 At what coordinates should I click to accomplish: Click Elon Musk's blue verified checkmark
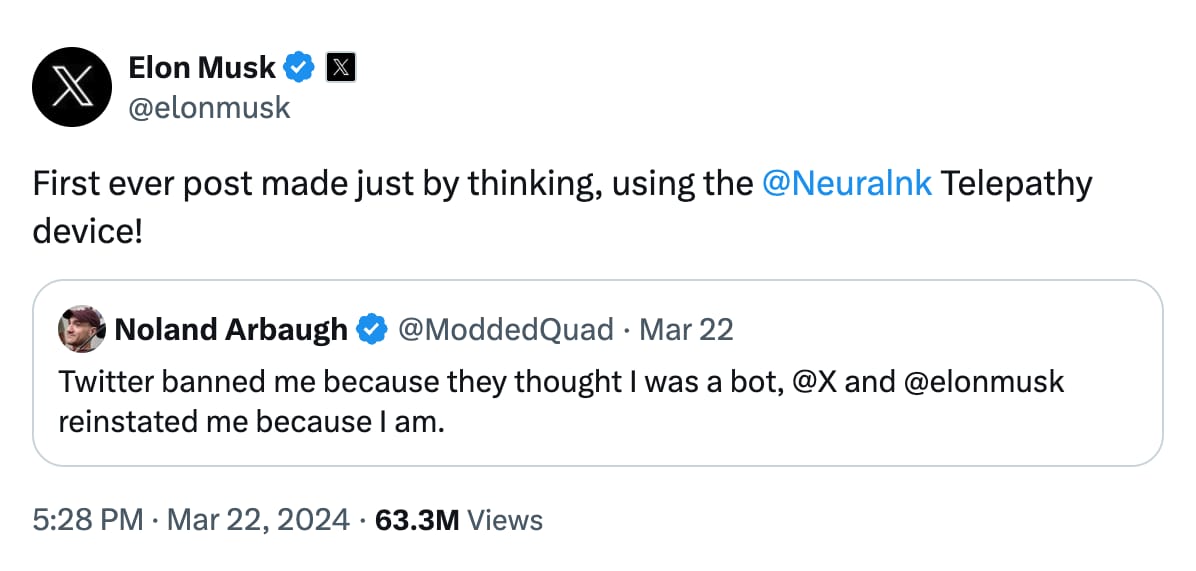[x=300, y=67]
